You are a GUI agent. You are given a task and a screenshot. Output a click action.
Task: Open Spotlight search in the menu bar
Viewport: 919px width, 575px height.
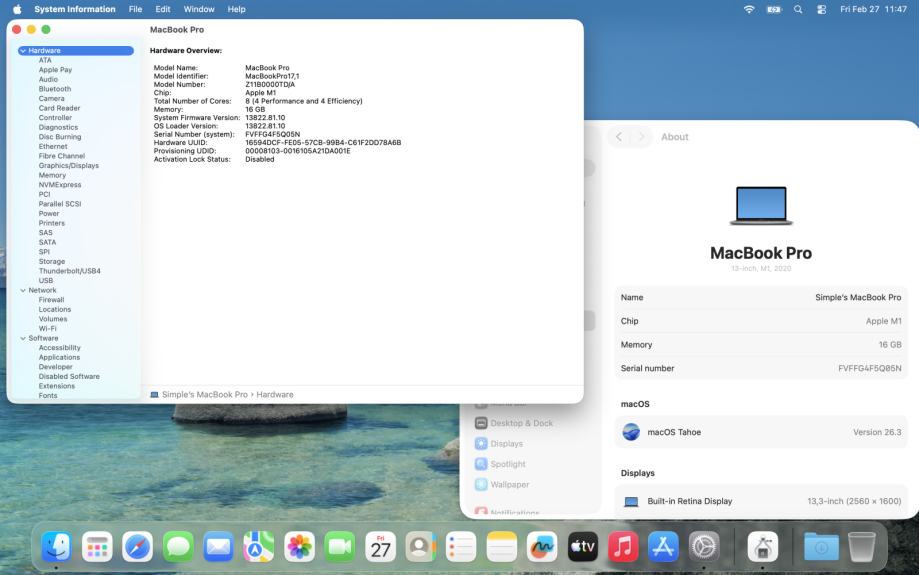[x=798, y=9]
